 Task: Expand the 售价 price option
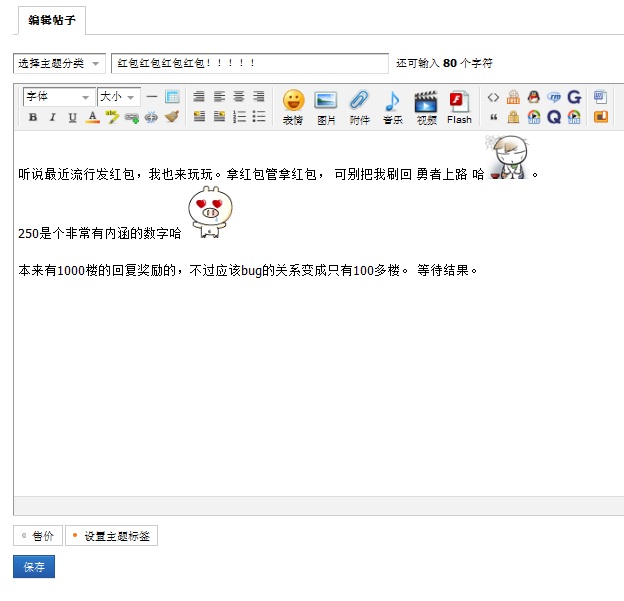tap(38, 536)
